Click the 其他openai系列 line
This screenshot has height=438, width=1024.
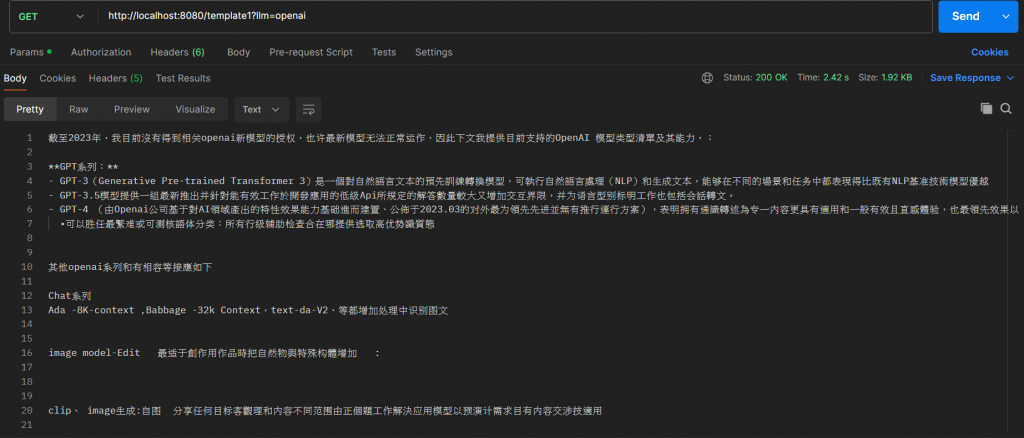[130, 267]
